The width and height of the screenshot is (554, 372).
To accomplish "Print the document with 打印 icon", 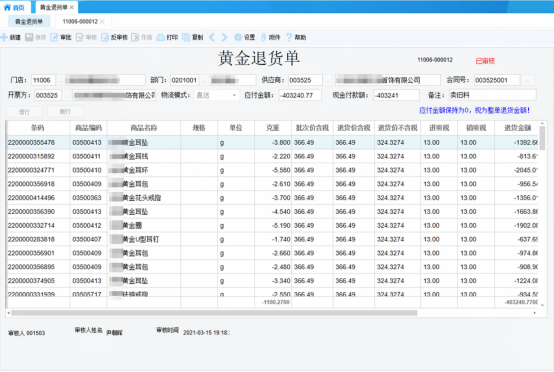I will click(161, 37).
